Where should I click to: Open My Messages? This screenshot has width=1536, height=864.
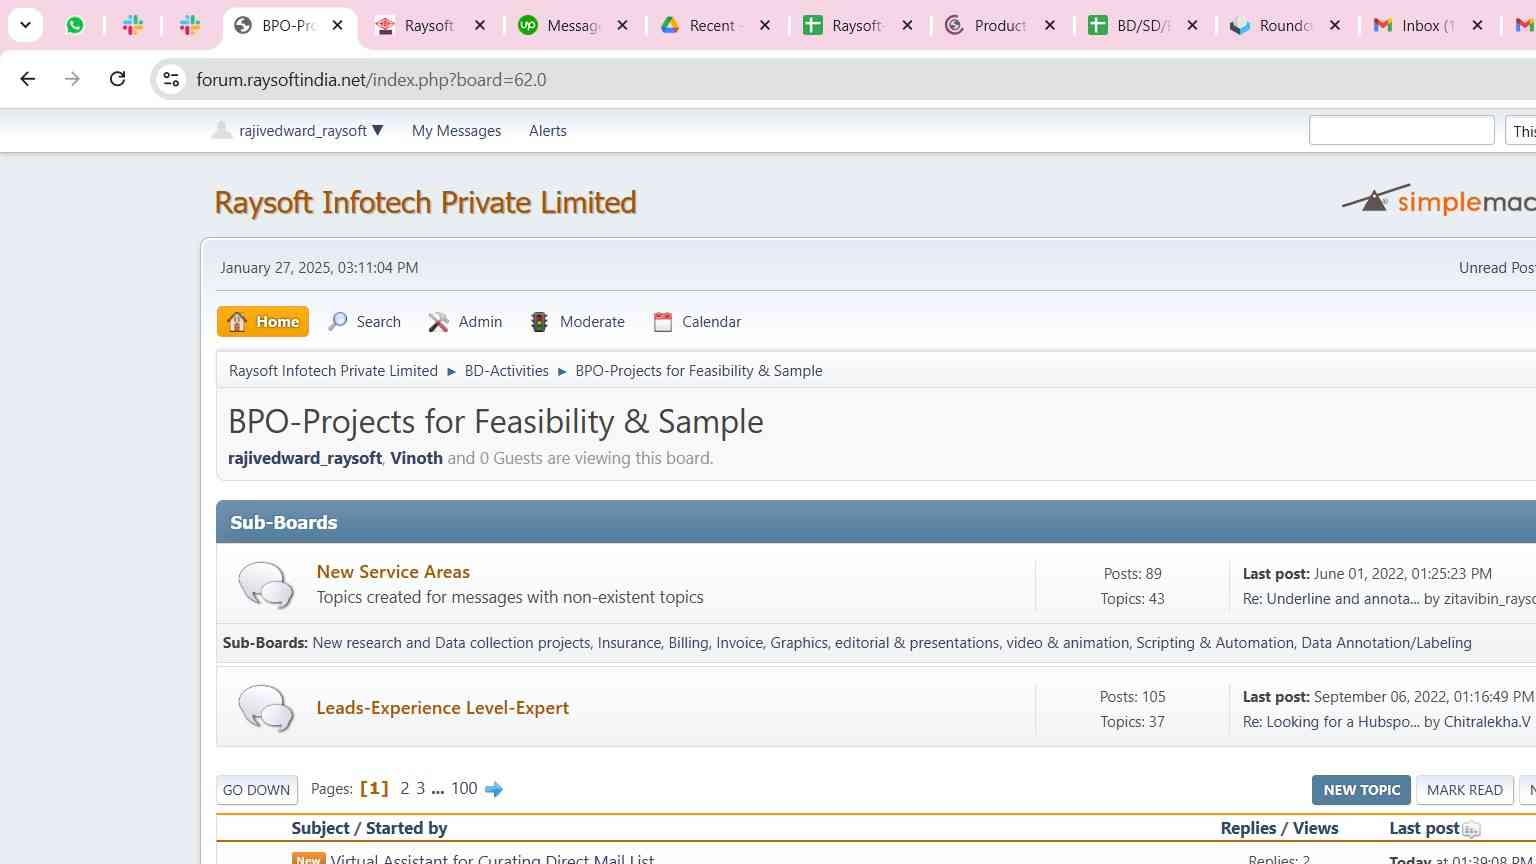456,131
